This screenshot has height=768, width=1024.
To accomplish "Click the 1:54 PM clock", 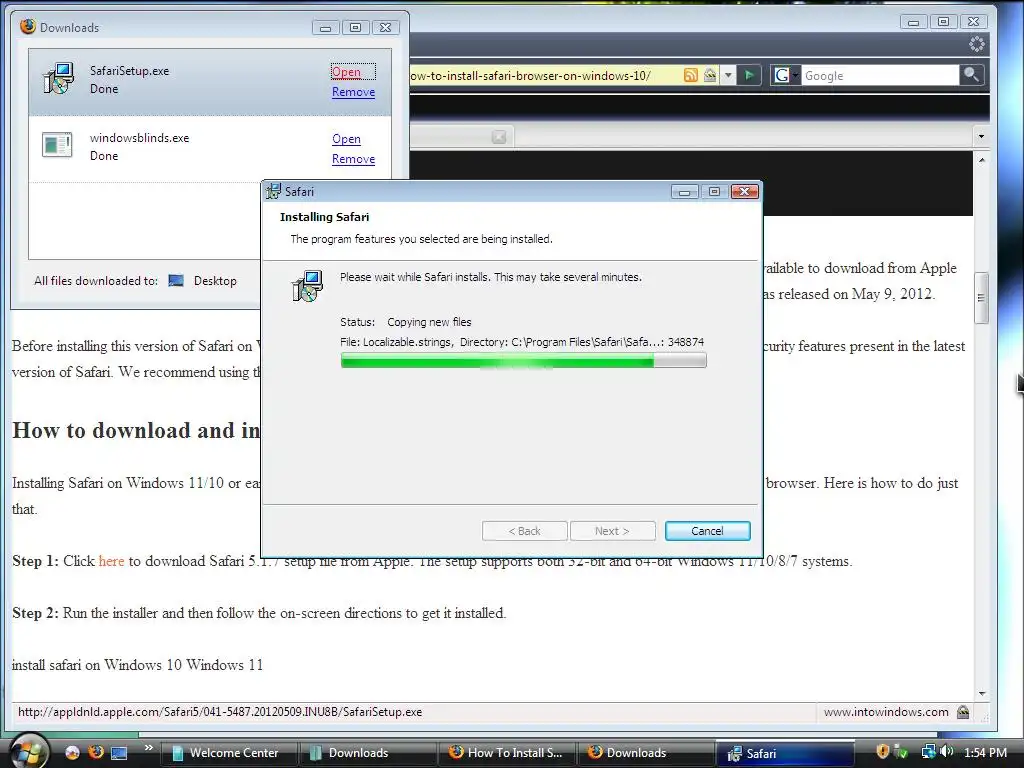I will (985, 753).
